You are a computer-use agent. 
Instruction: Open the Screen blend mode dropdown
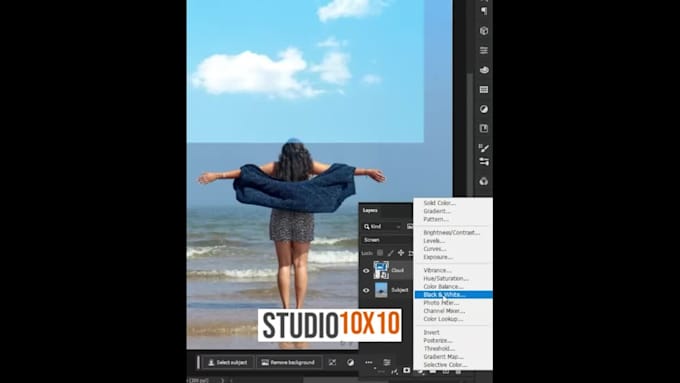click(x=387, y=240)
